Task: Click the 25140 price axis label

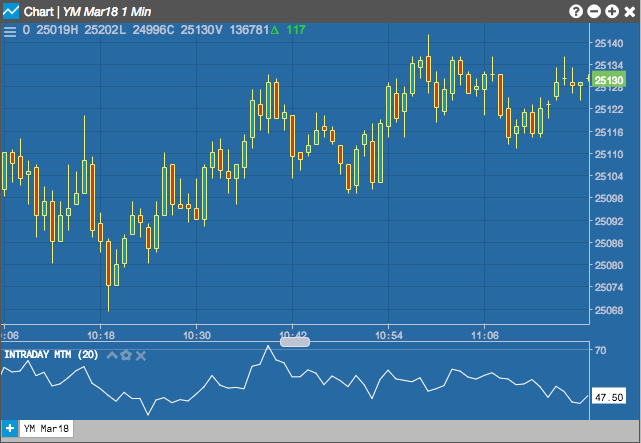Action: pos(609,43)
